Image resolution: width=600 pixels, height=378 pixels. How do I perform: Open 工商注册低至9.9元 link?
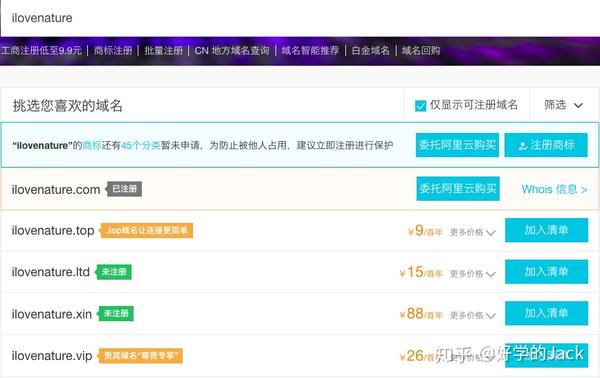[41, 51]
